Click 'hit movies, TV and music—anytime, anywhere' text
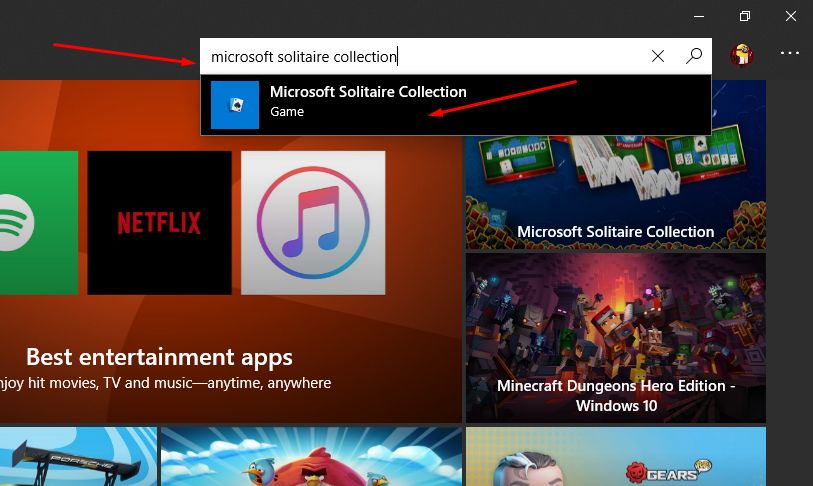The image size is (813, 486). (x=179, y=383)
